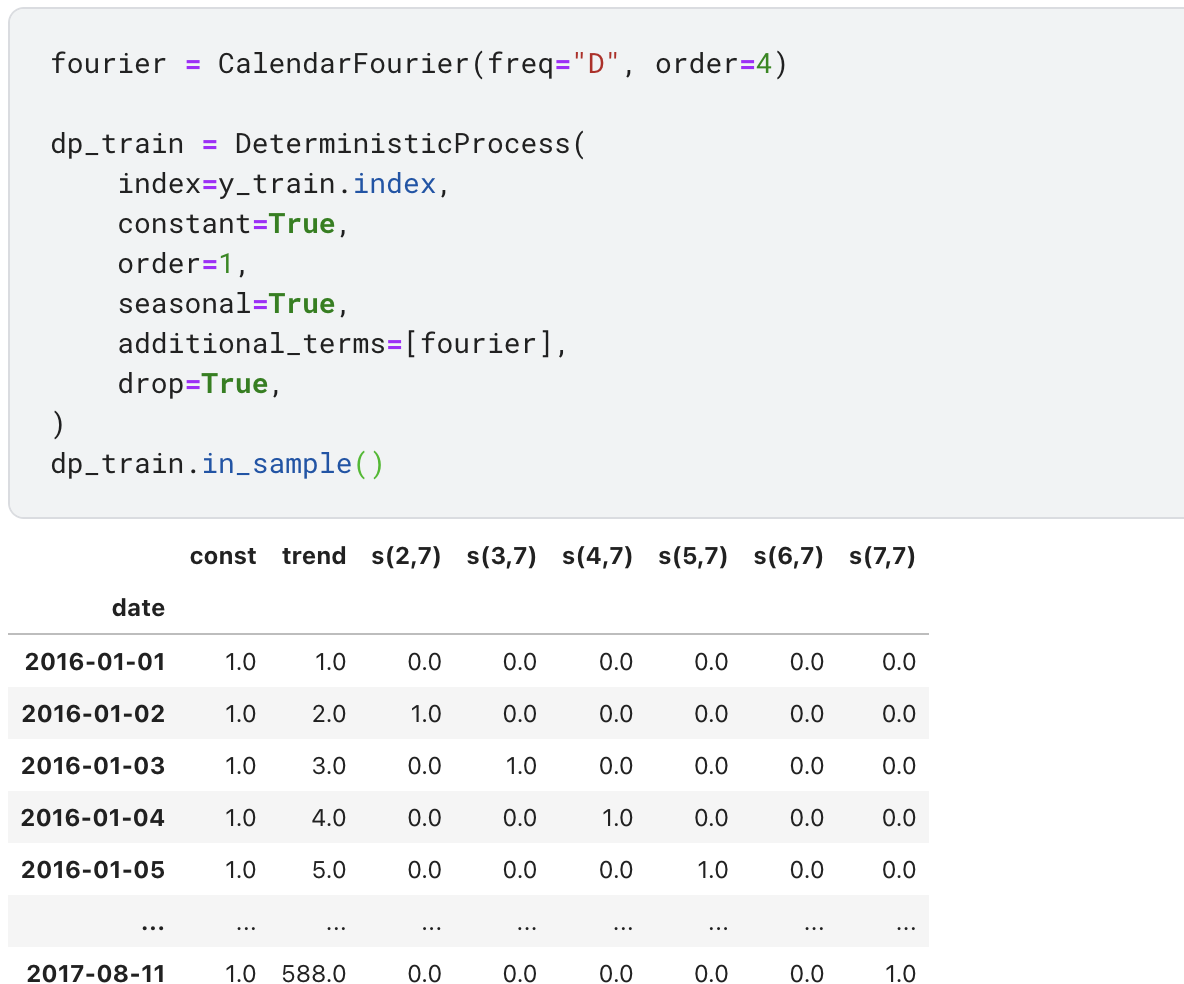The image size is (1184, 984).
Task: Click the date index label
Action: [138, 608]
